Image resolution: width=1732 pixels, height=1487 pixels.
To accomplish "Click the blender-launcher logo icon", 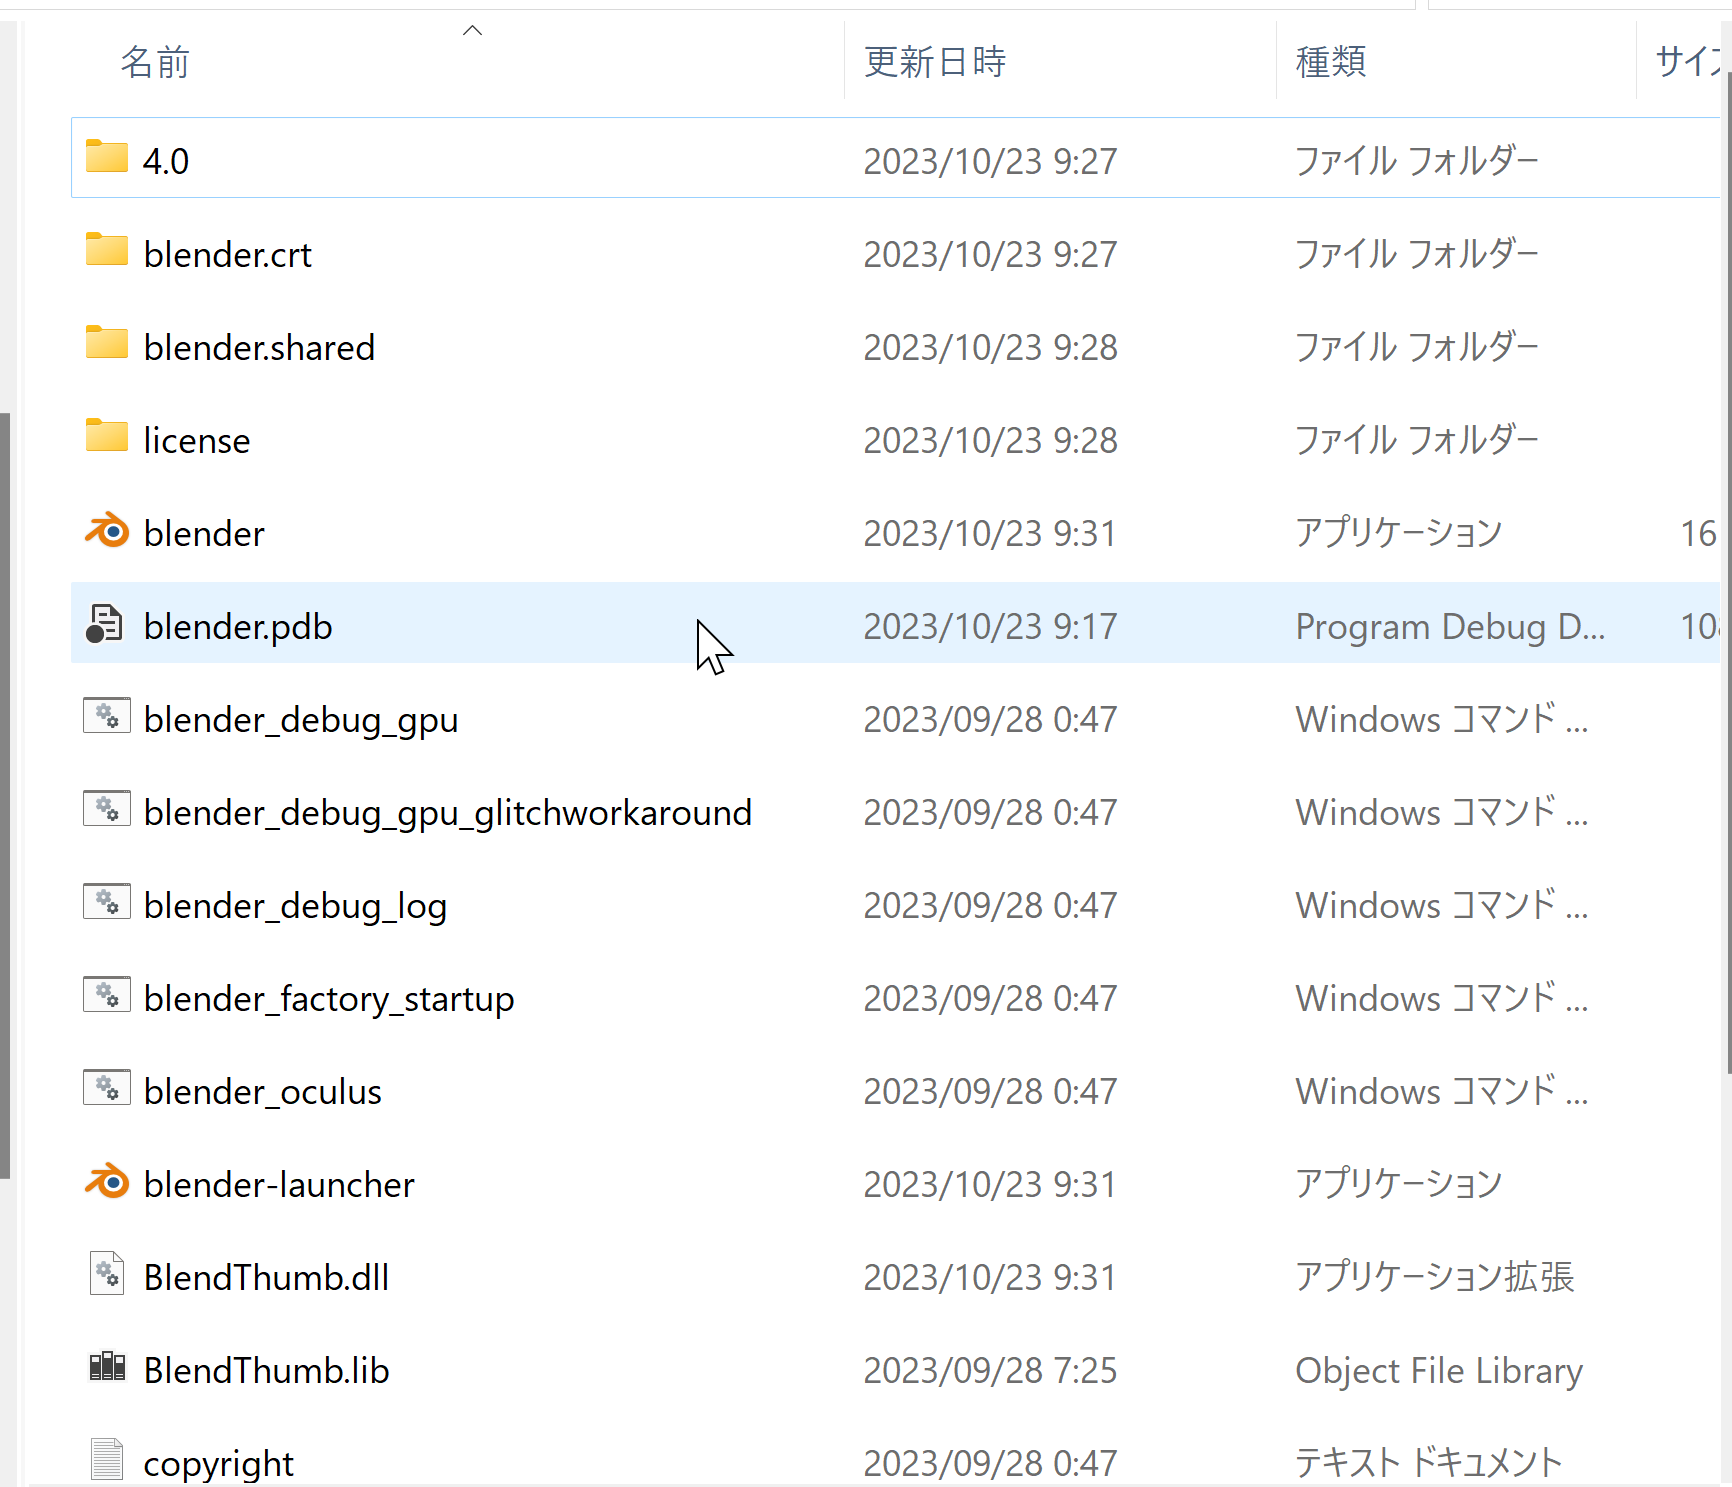I will tap(106, 1182).
